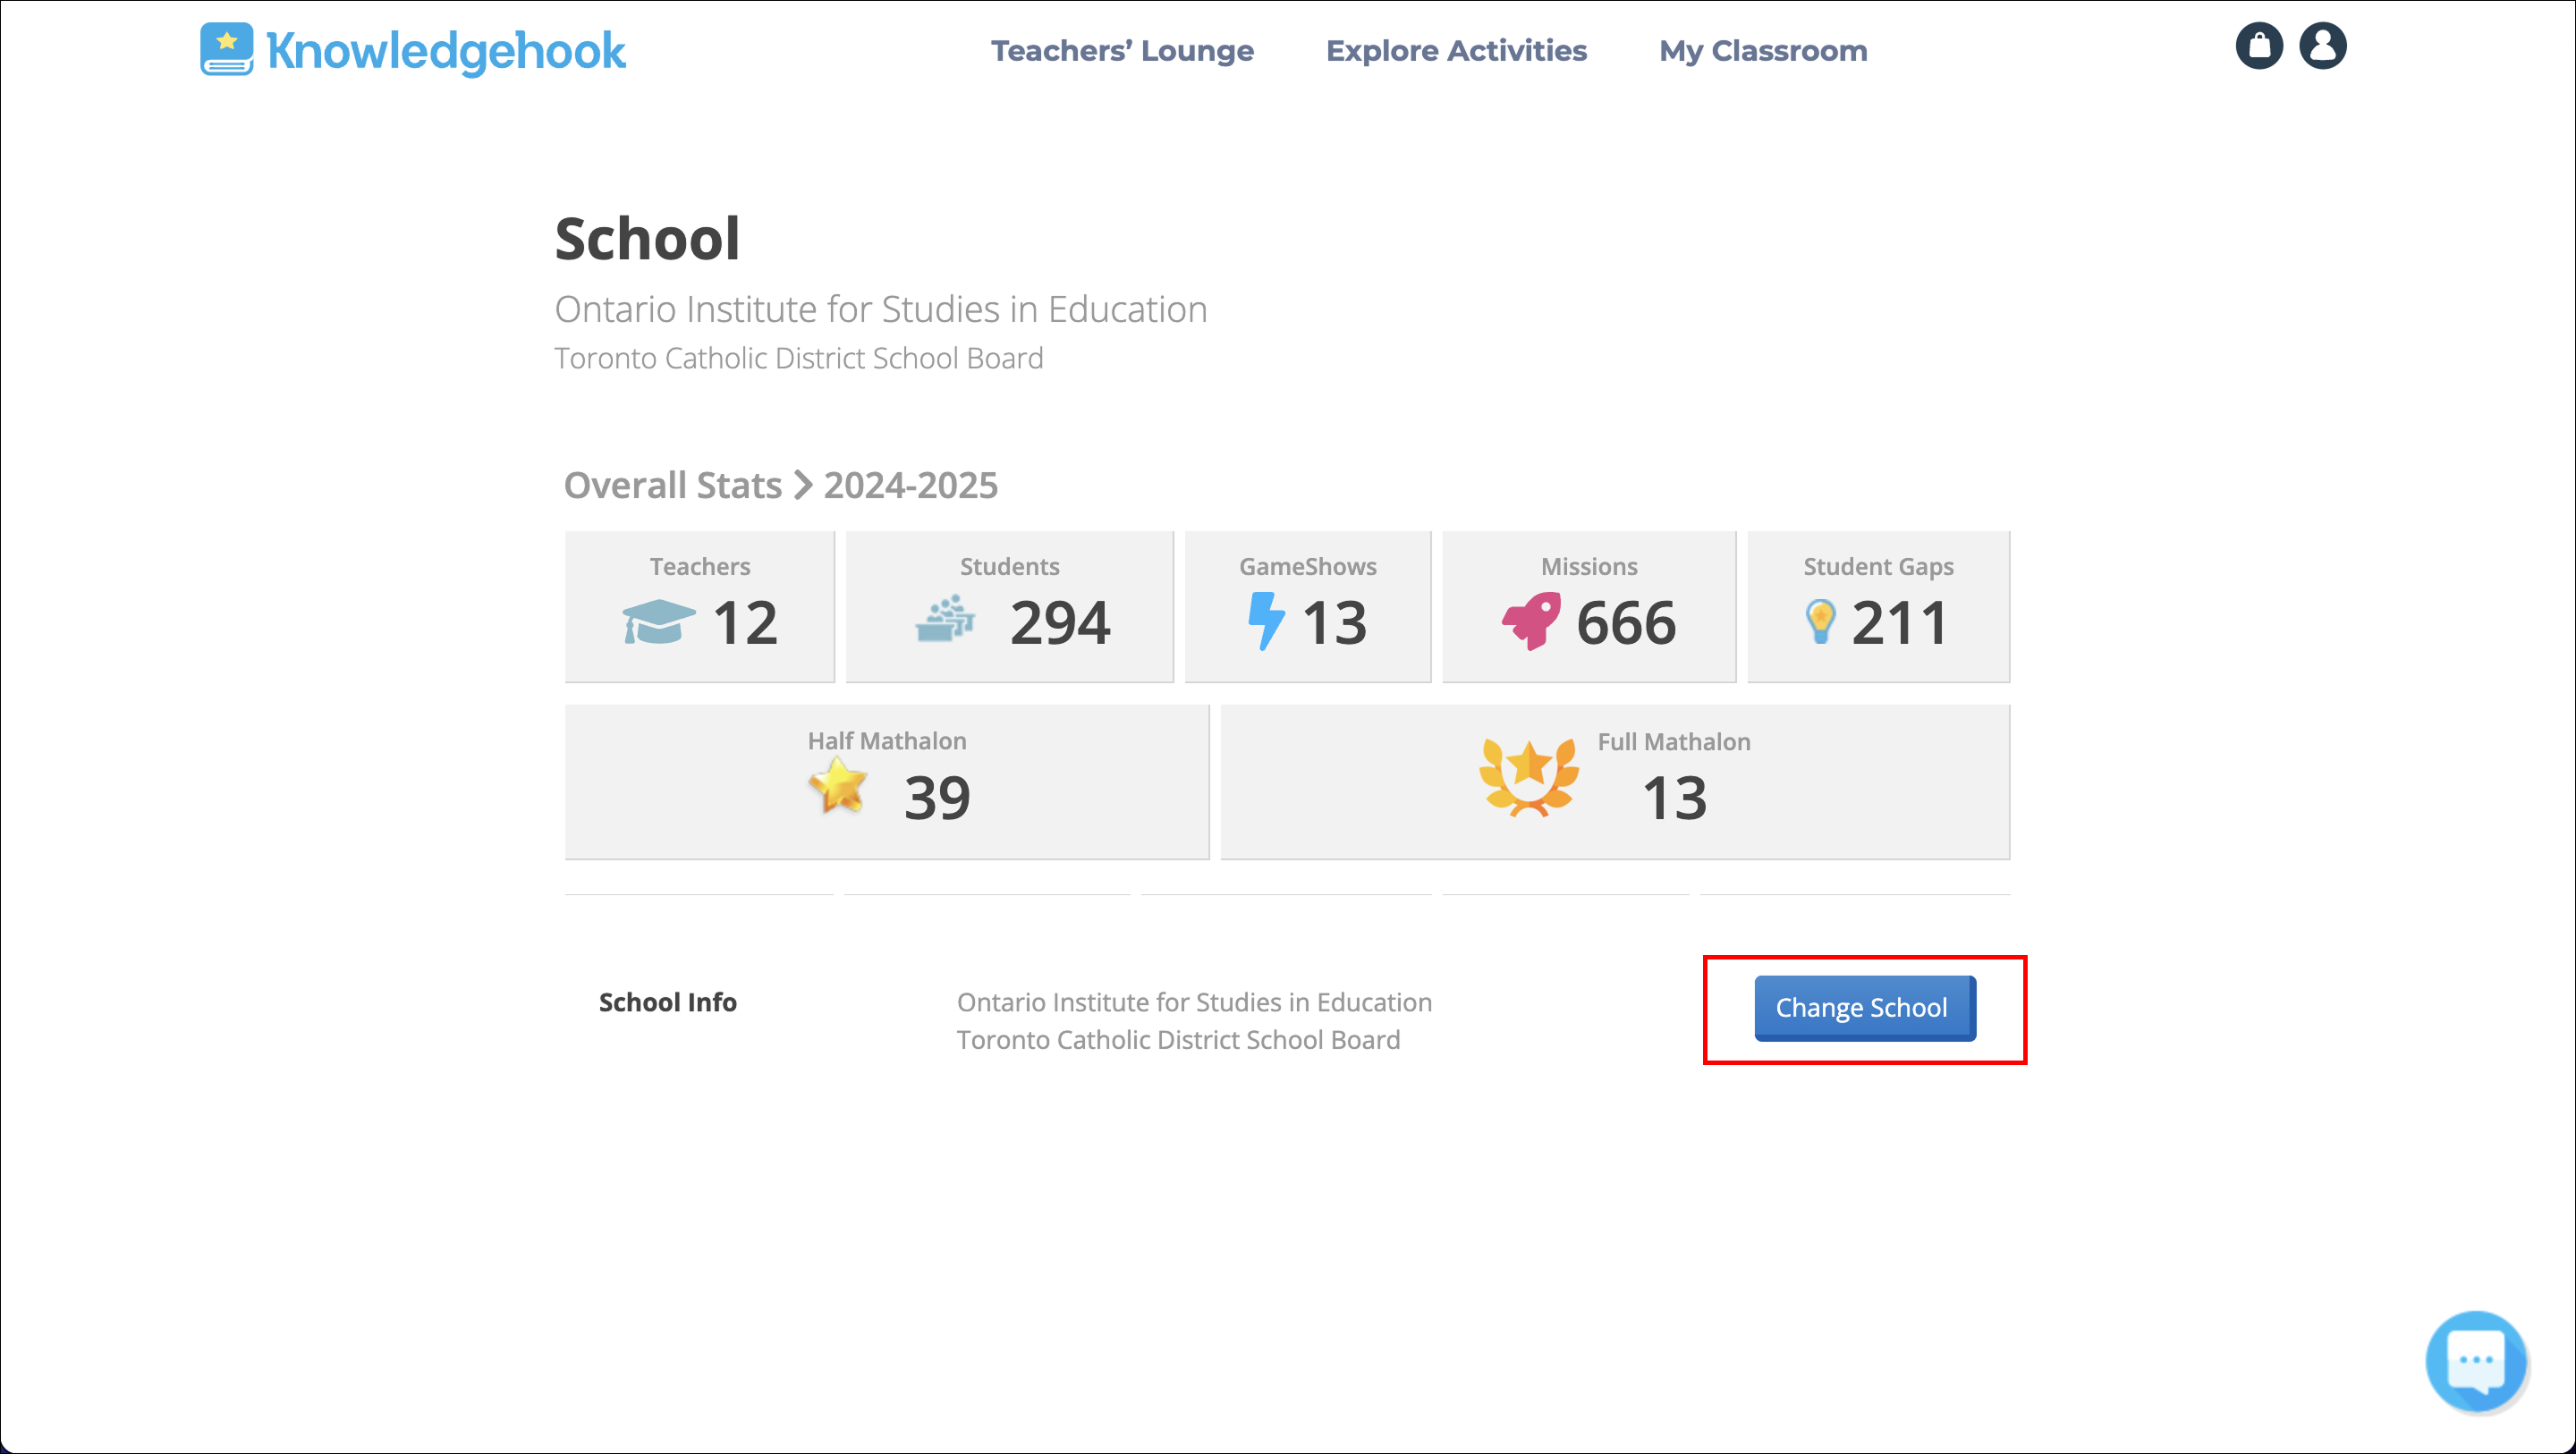Viewport: 2576px width, 1454px height.
Task: Click the Change School button
Action: click(1864, 1008)
